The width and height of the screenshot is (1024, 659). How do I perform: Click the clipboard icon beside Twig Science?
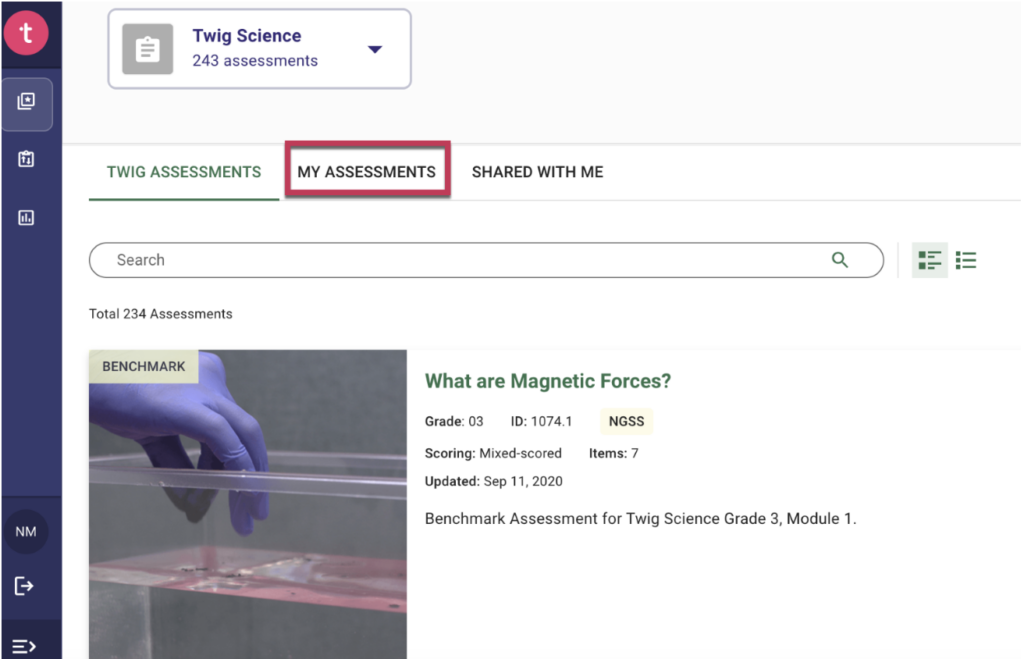click(x=148, y=49)
